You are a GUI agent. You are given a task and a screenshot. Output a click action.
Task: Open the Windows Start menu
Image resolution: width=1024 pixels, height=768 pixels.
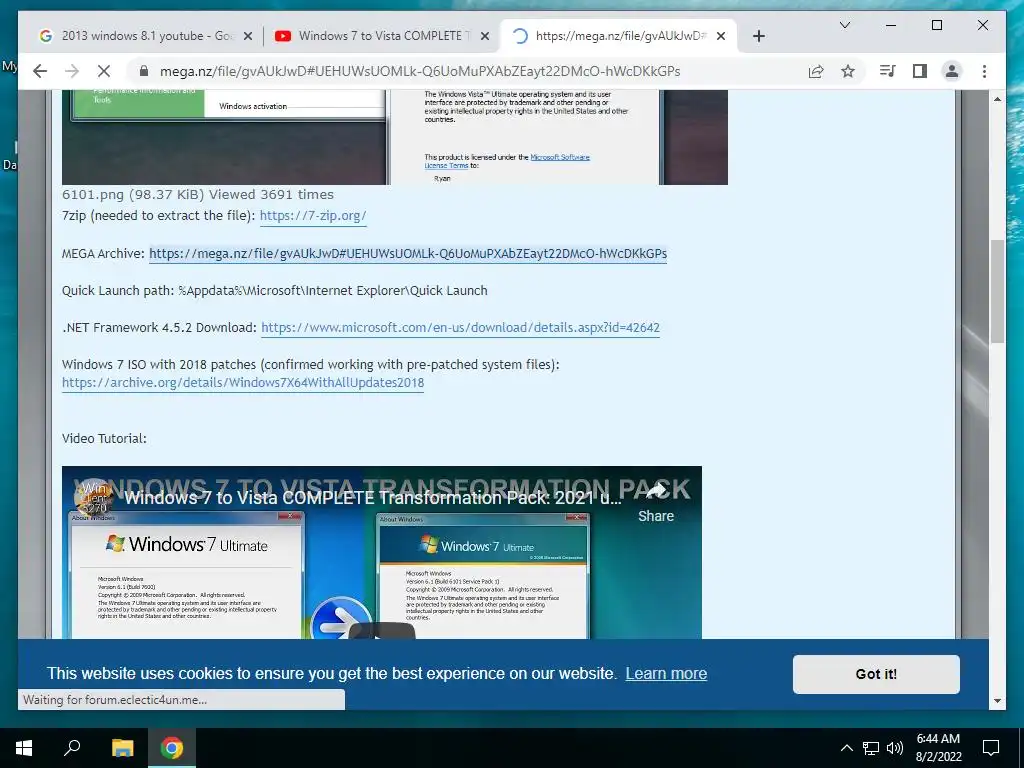(x=24, y=748)
